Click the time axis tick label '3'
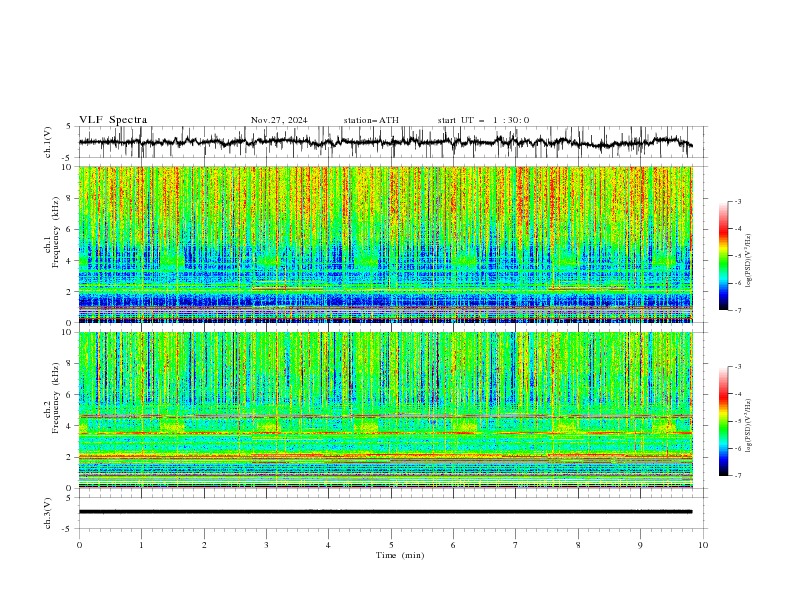Screen dimensions: 792x612 [266, 545]
